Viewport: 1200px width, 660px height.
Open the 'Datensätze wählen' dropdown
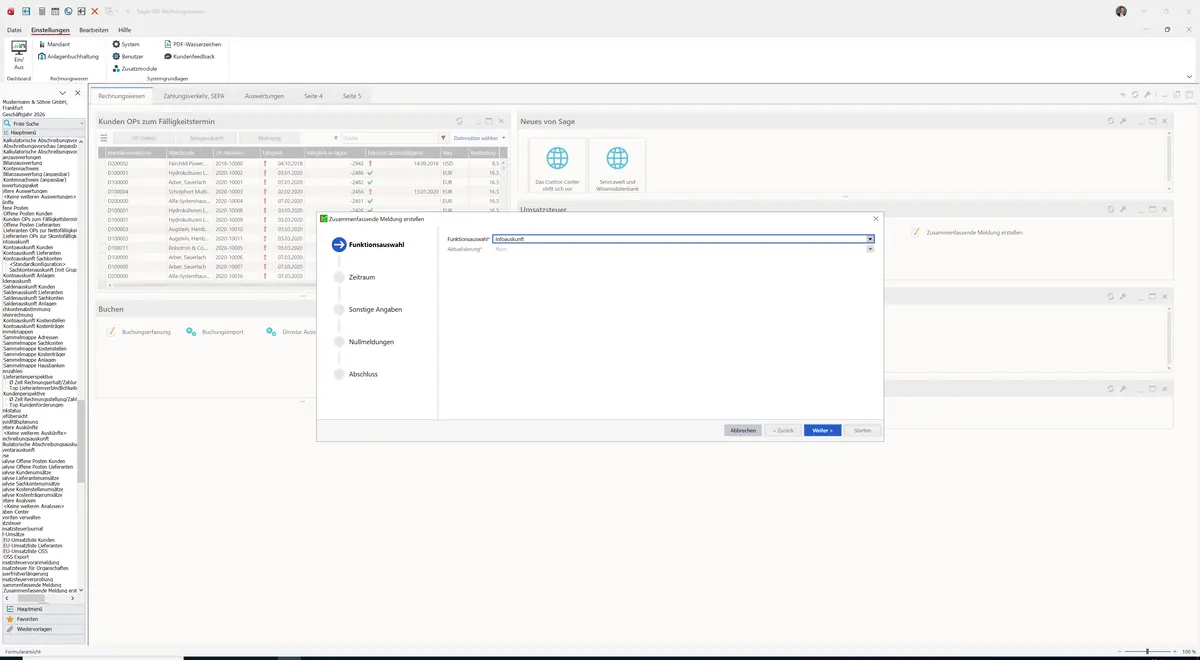(x=479, y=138)
